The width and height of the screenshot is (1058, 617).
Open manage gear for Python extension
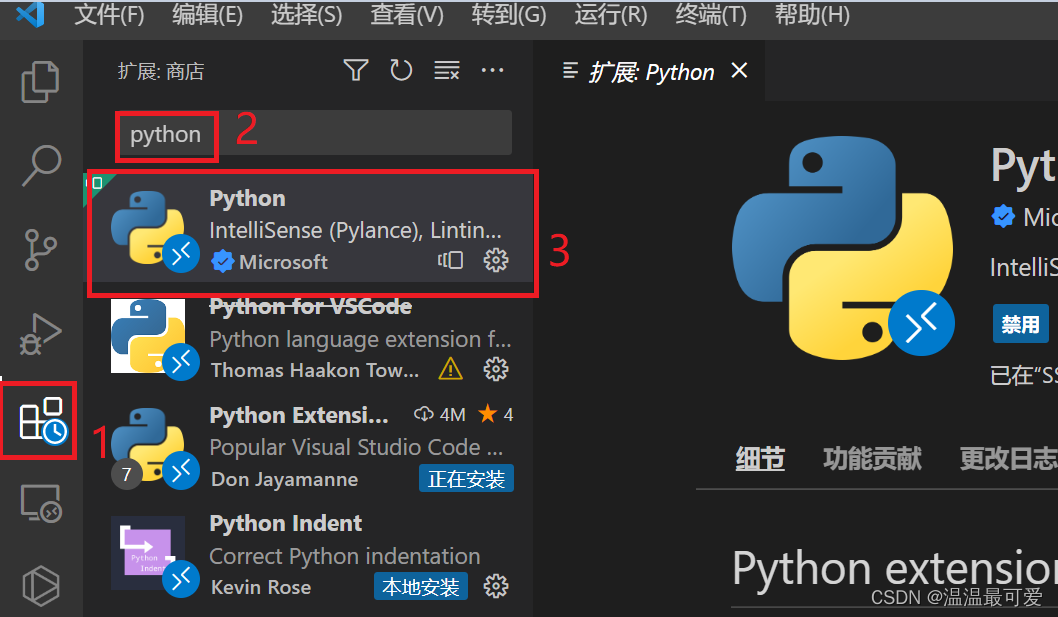coord(495,261)
